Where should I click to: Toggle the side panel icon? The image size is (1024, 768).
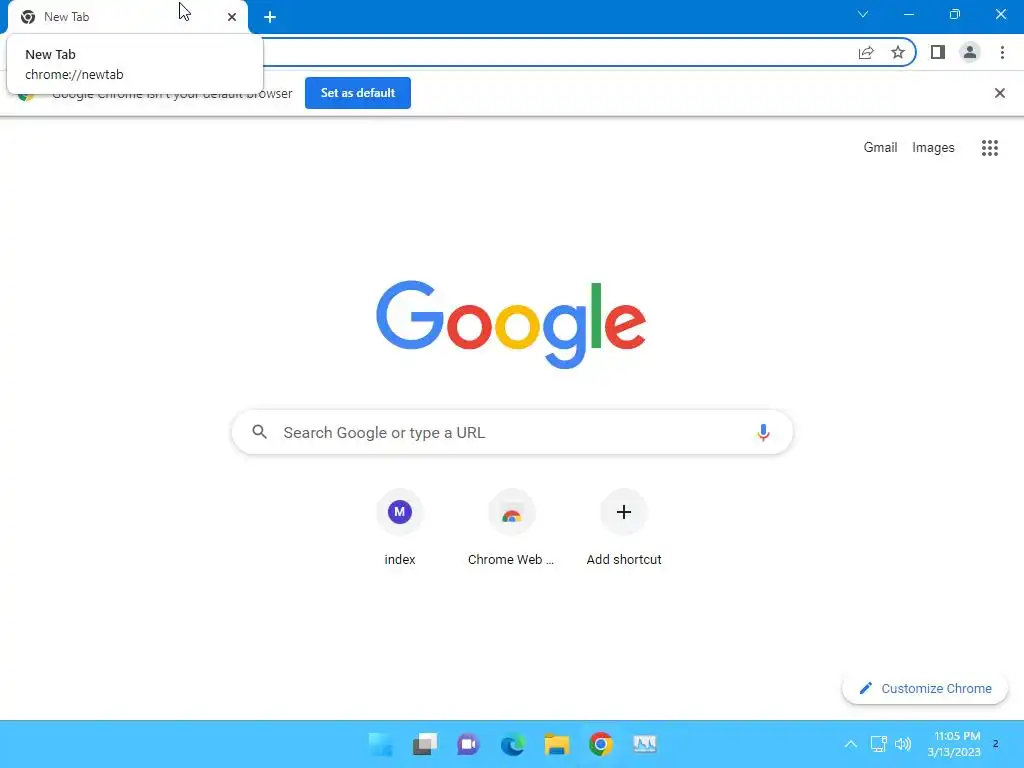(938, 52)
